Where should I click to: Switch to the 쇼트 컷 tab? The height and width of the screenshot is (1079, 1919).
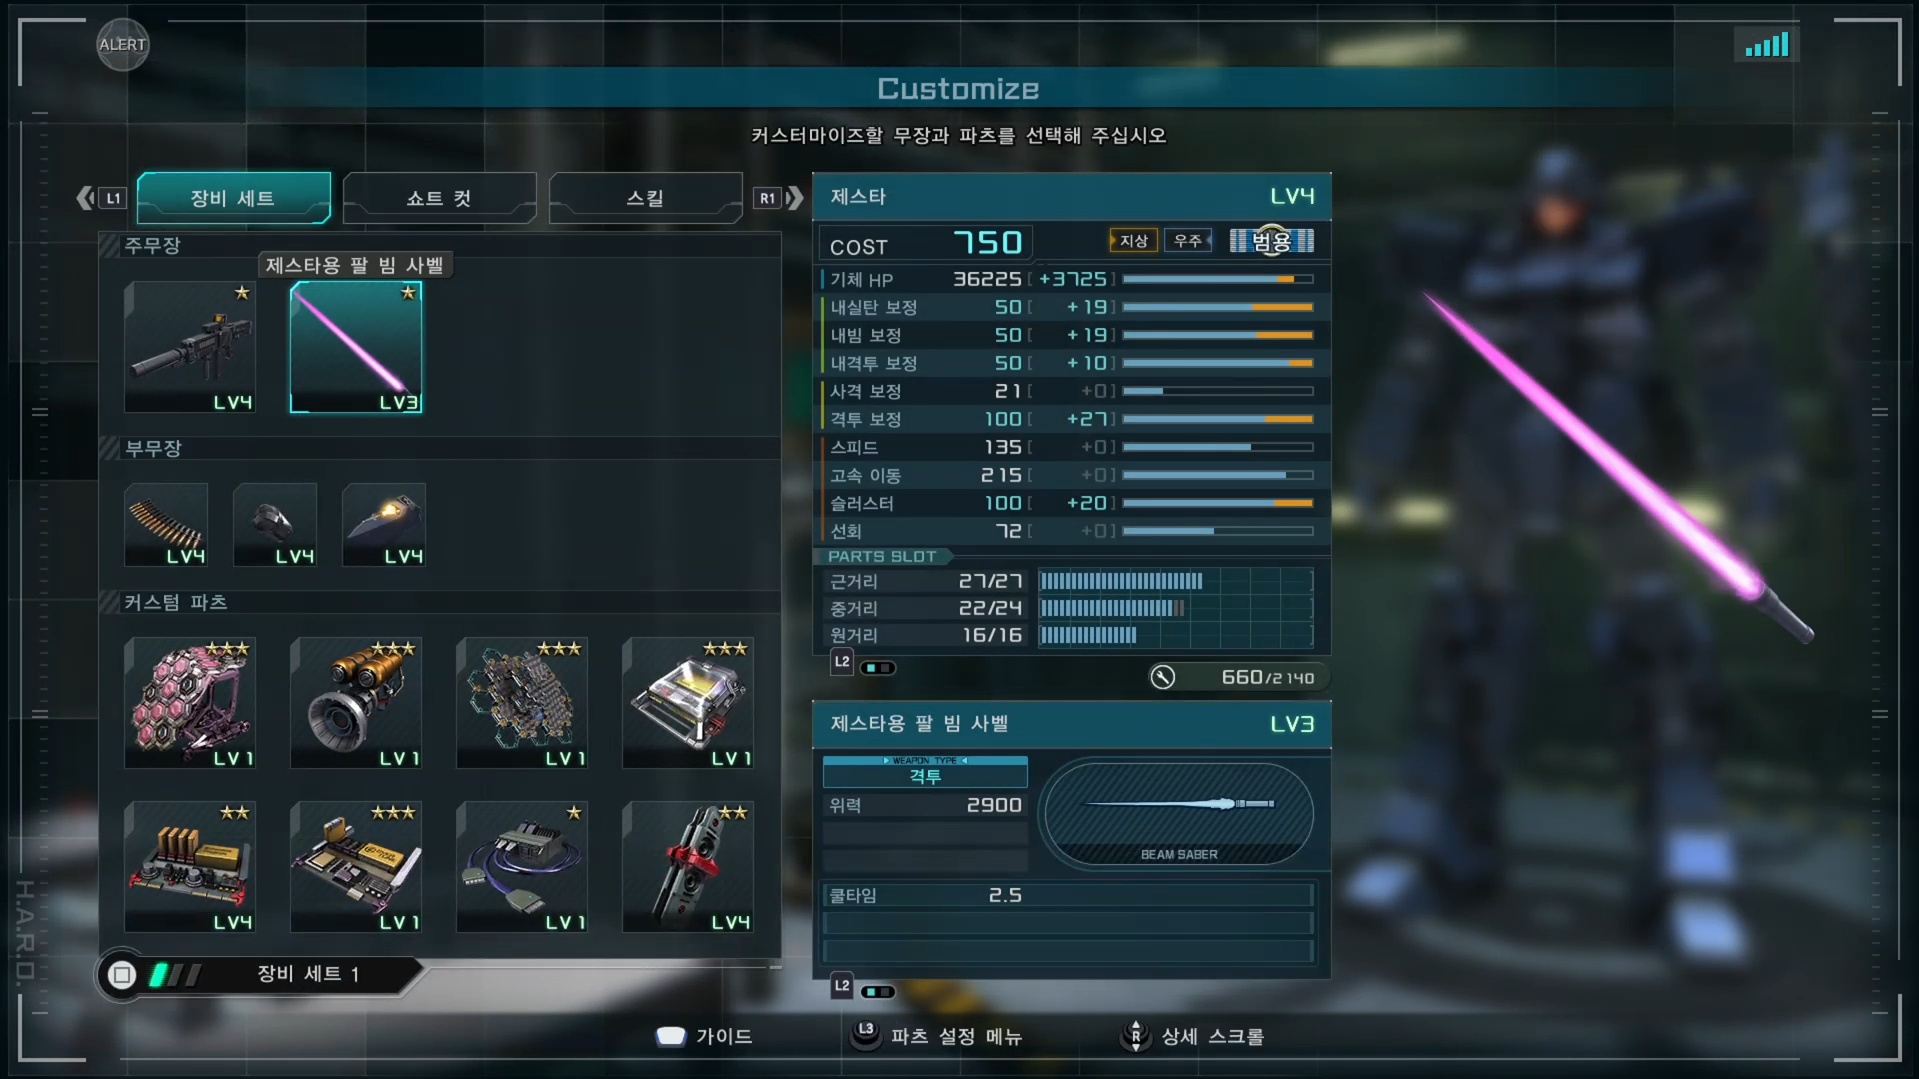click(x=439, y=198)
